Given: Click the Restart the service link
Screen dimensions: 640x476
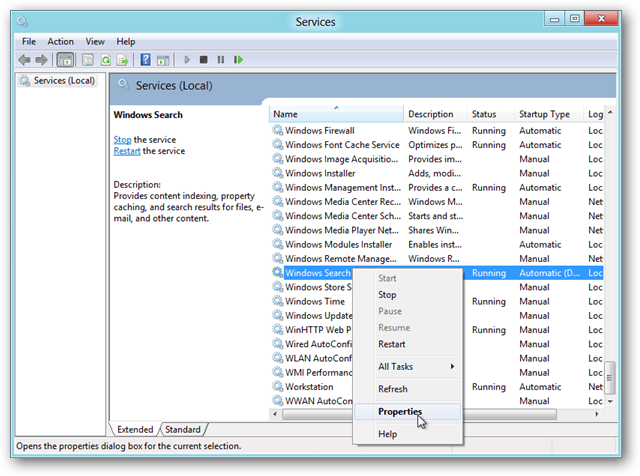Looking at the screenshot, I should point(127,151).
